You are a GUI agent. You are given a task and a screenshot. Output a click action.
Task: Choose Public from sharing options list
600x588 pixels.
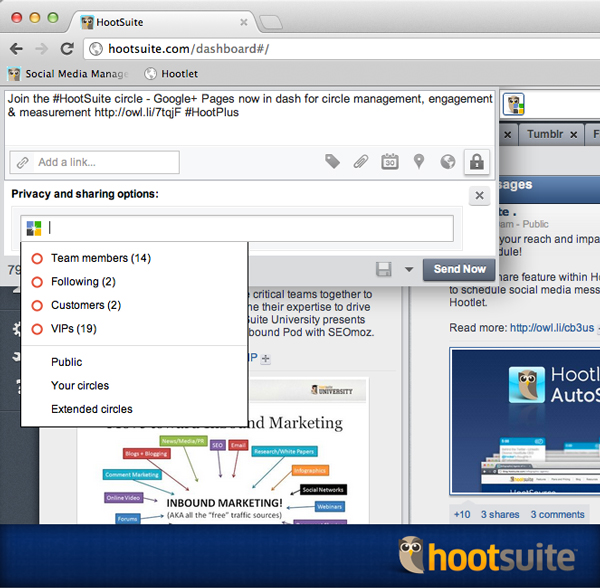(67, 362)
